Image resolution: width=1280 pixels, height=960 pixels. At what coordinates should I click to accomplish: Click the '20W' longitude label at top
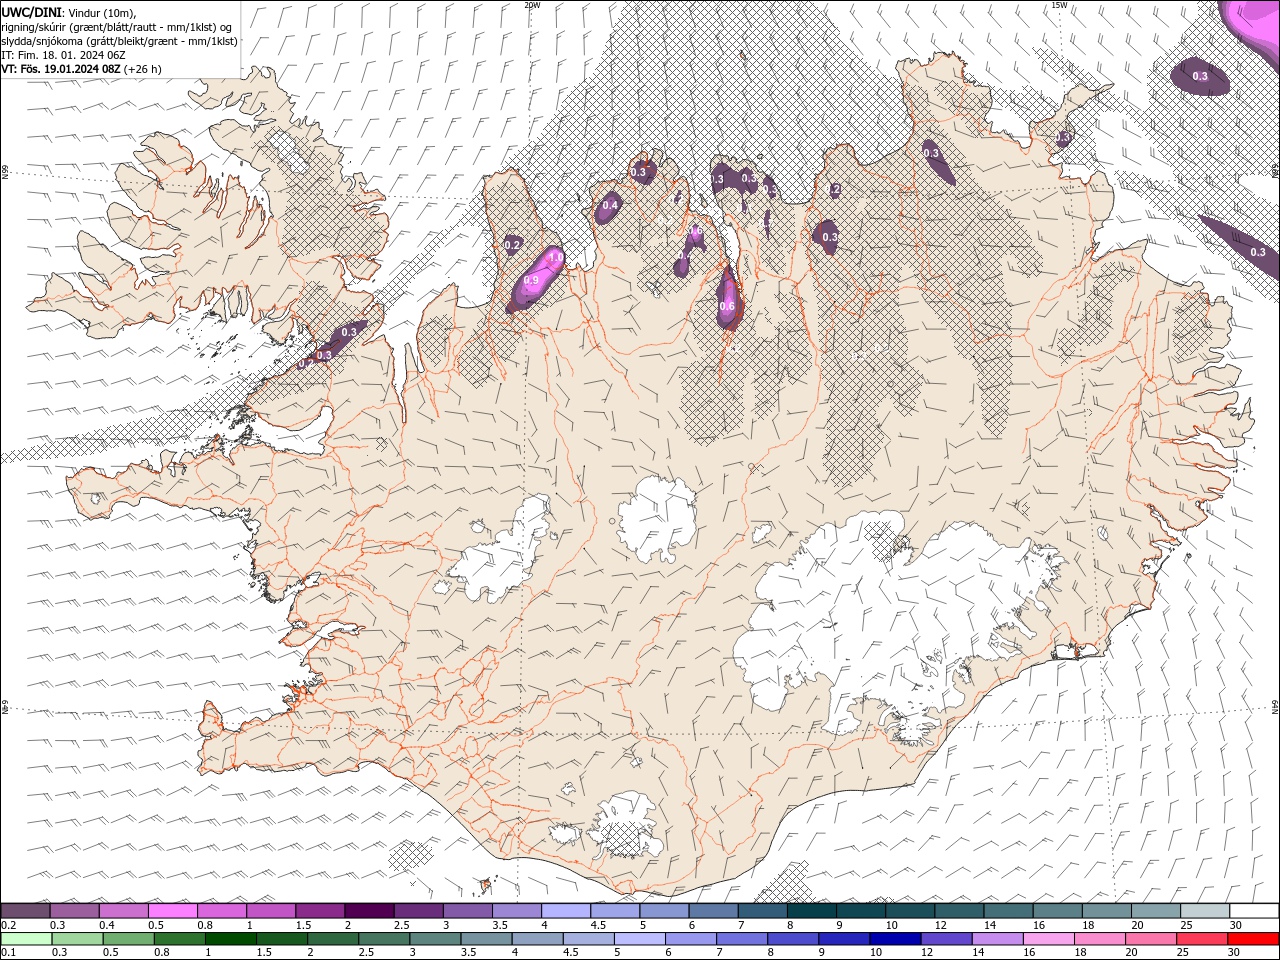click(532, 5)
